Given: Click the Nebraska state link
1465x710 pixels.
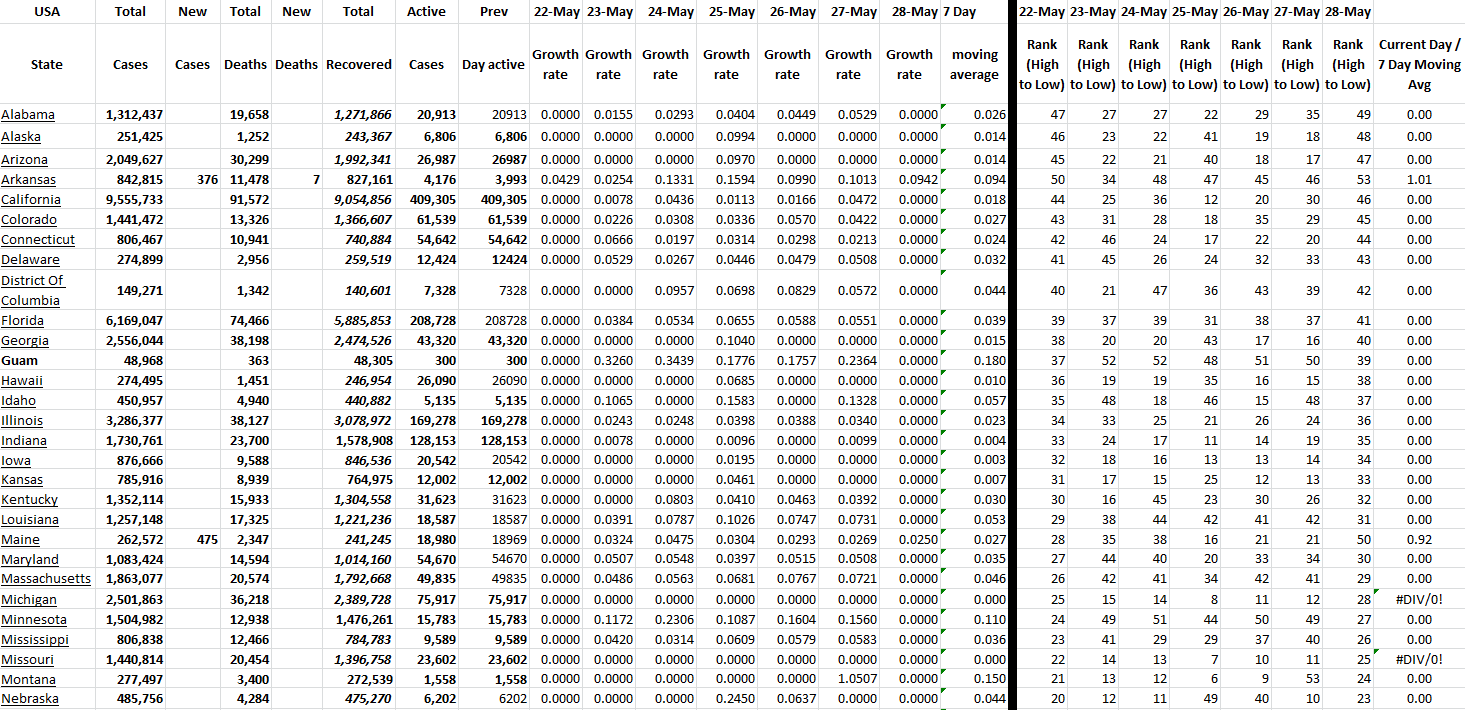Looking at the screenshot, I should click(30, 699).
